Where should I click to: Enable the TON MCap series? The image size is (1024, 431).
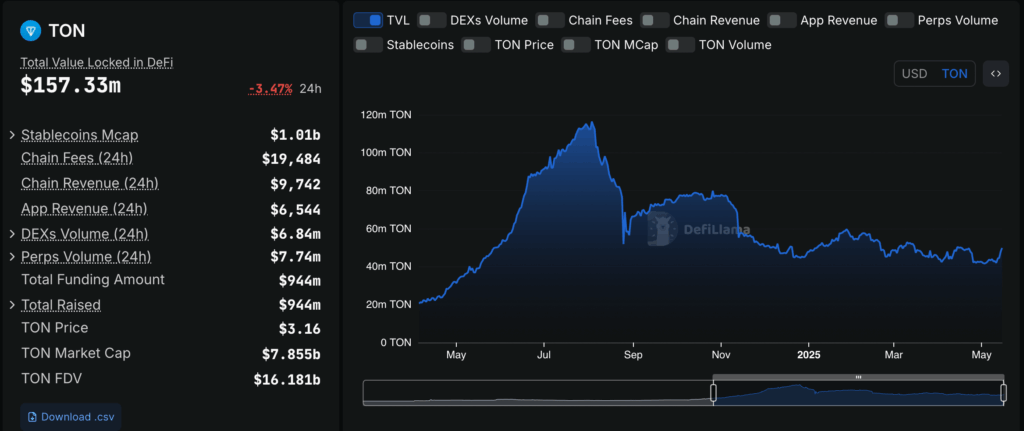[x=577, y=45]
